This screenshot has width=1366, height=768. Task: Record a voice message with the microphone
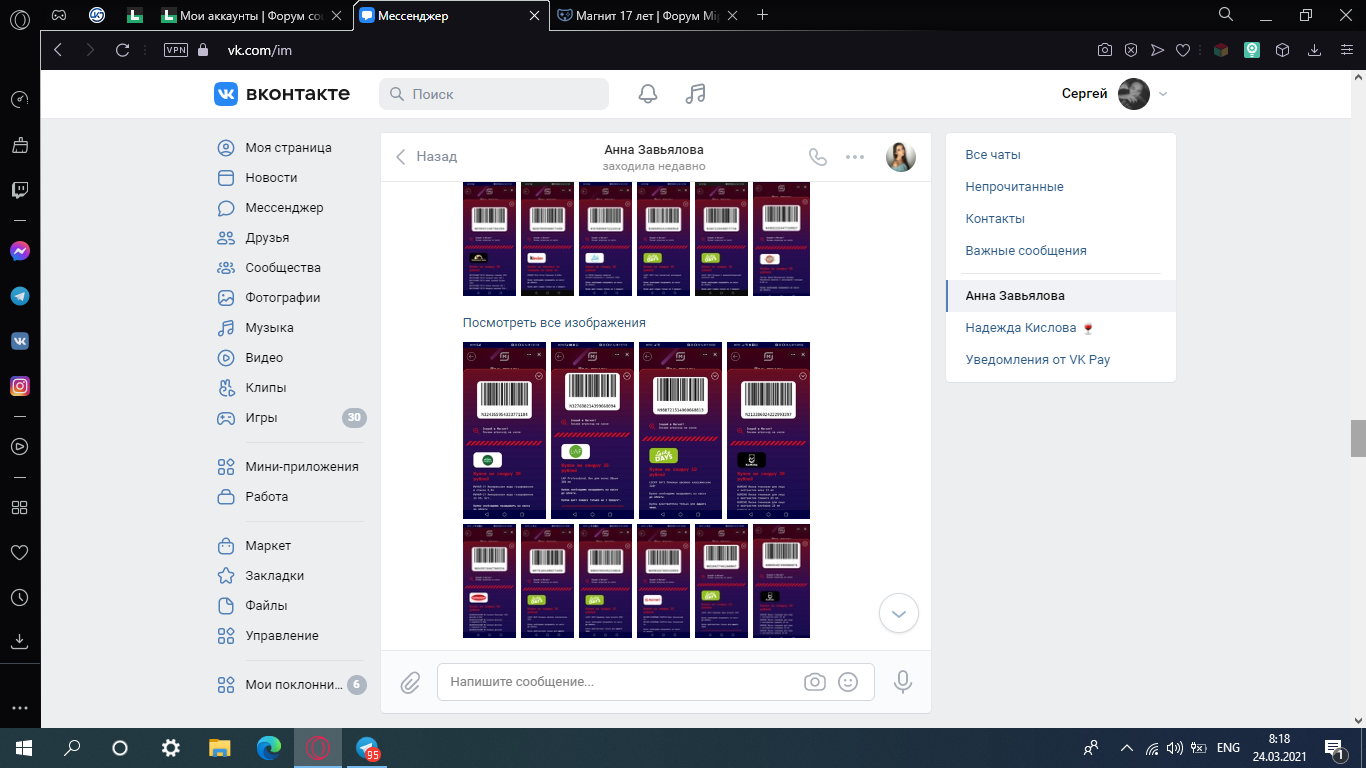point(903,682)
